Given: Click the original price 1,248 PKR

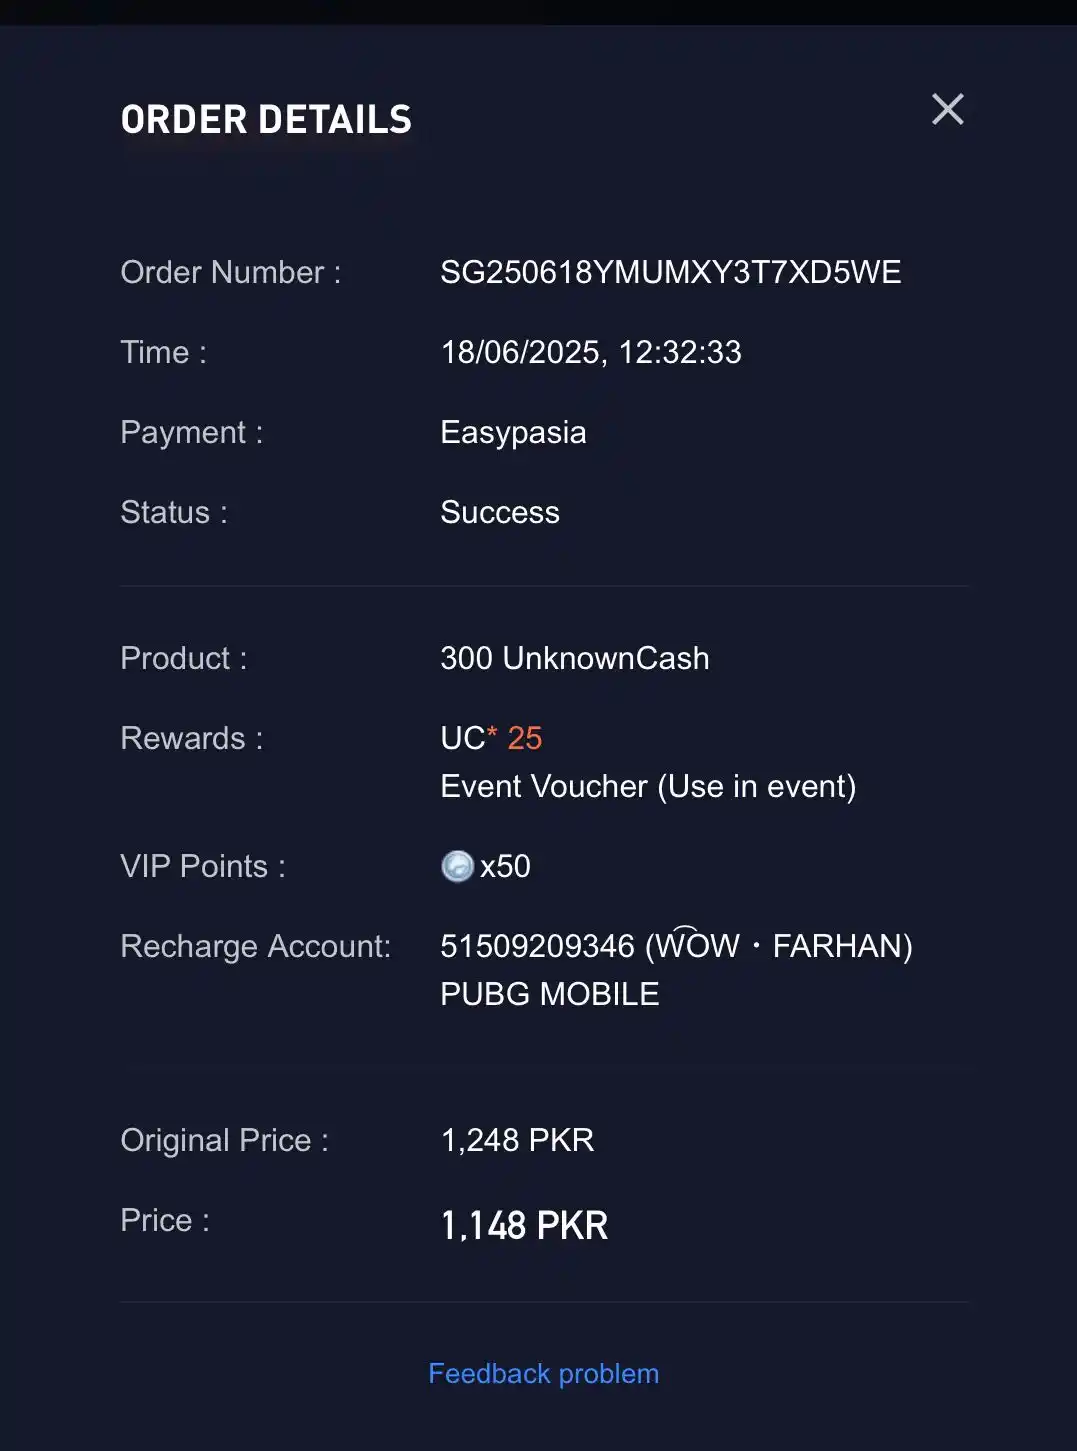Looking at the screenshot, I should point(518,1140).
